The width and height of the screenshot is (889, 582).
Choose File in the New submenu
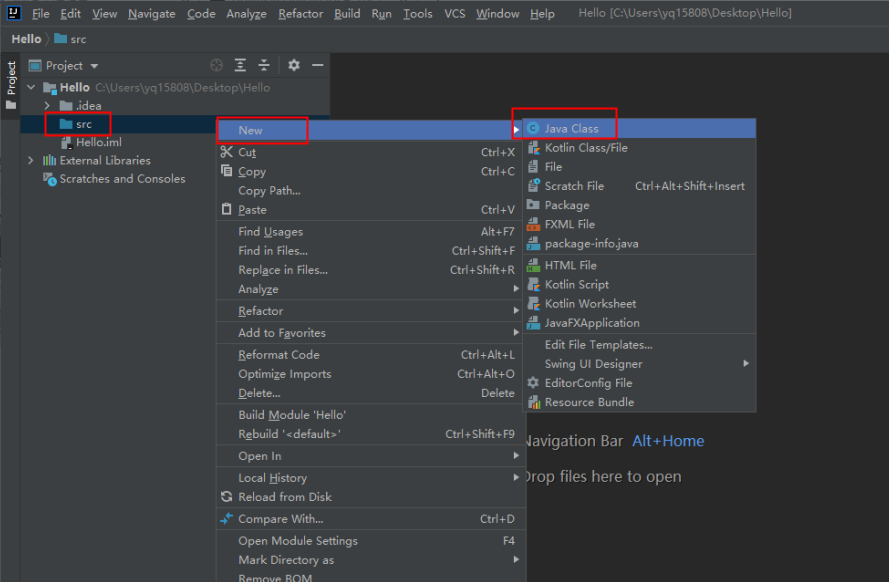pos(640,167)
